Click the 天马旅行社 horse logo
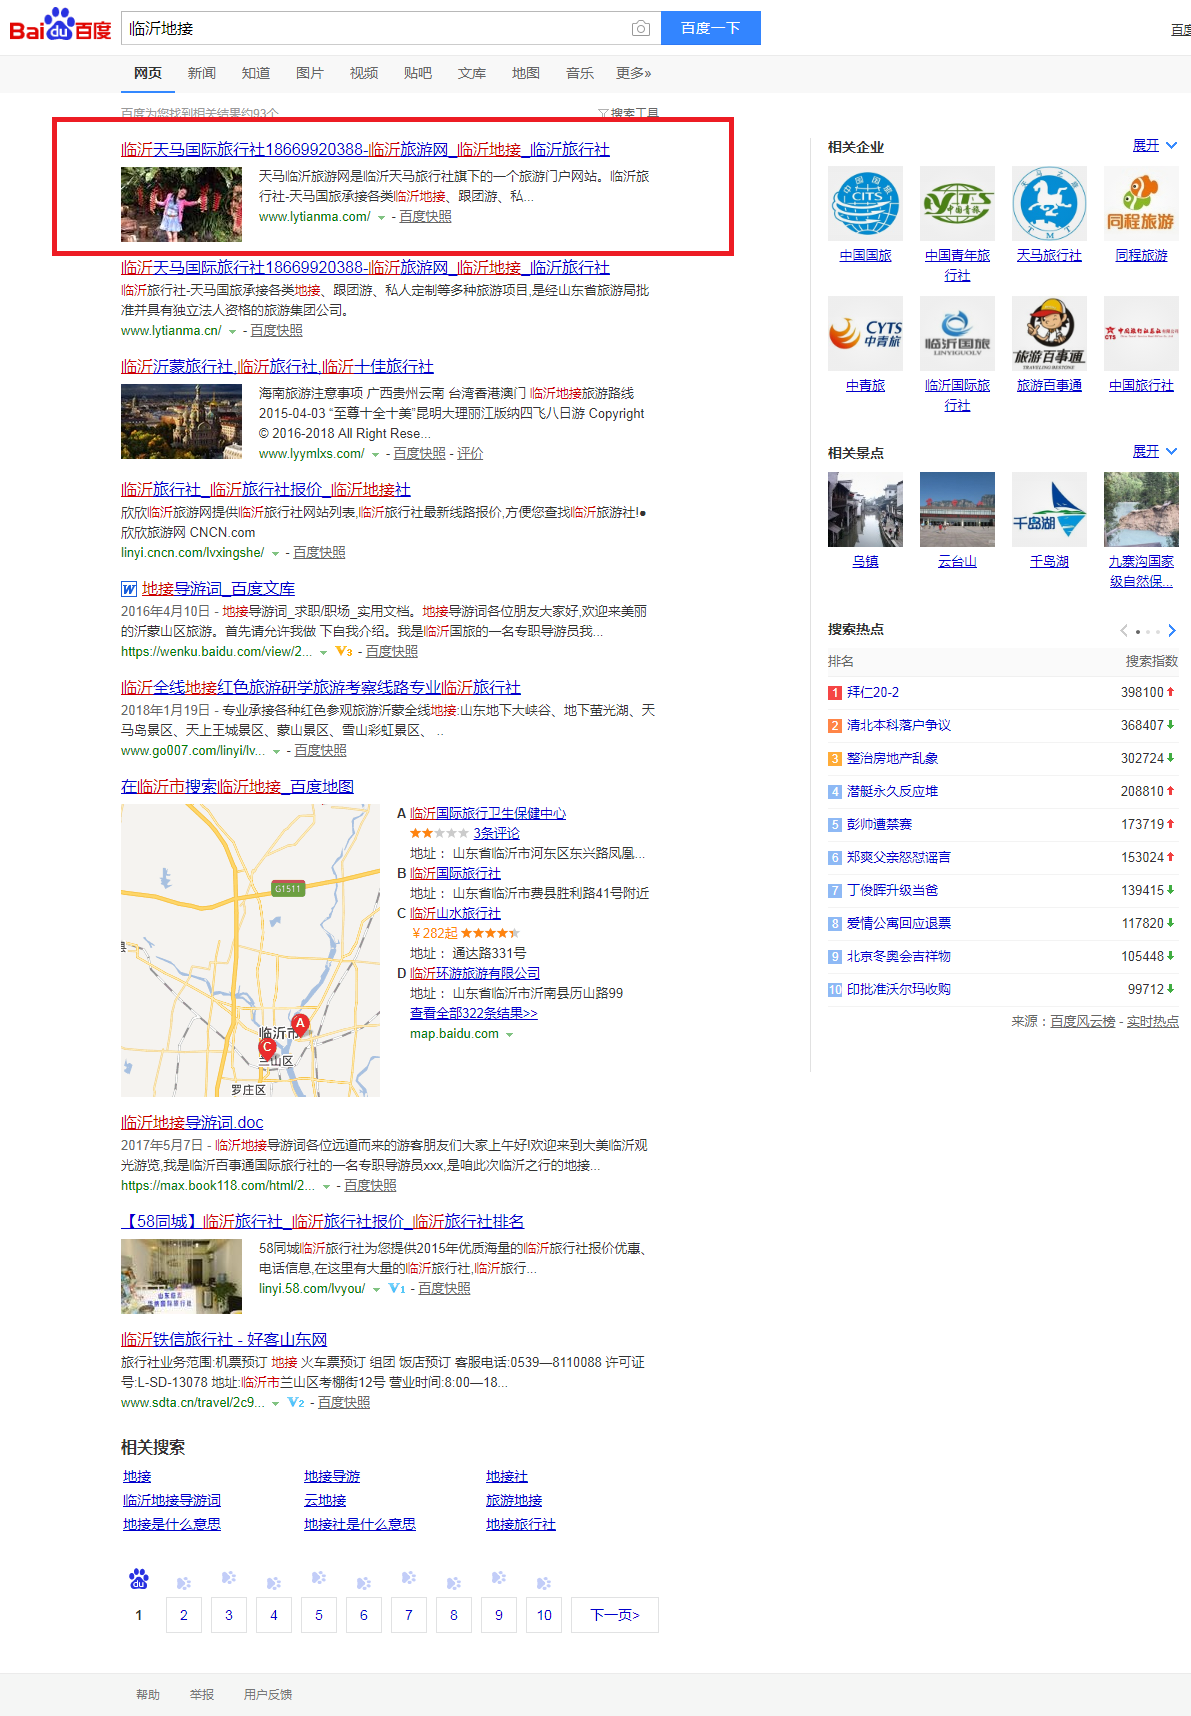 1049,203
